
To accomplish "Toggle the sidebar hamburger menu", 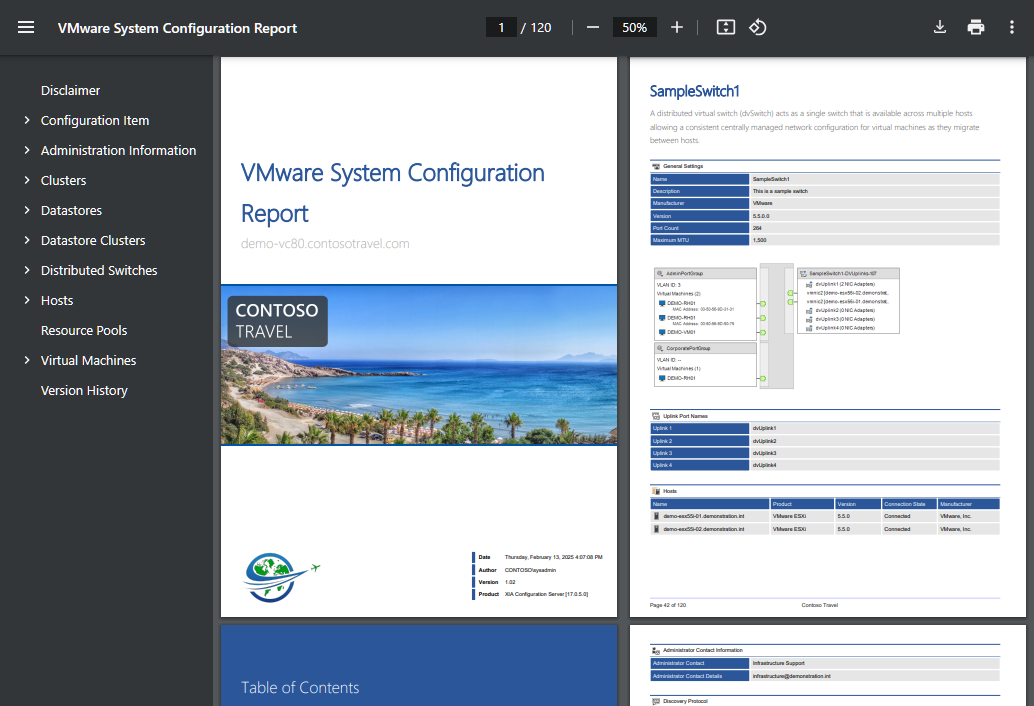I will click(x=26, y=27).
